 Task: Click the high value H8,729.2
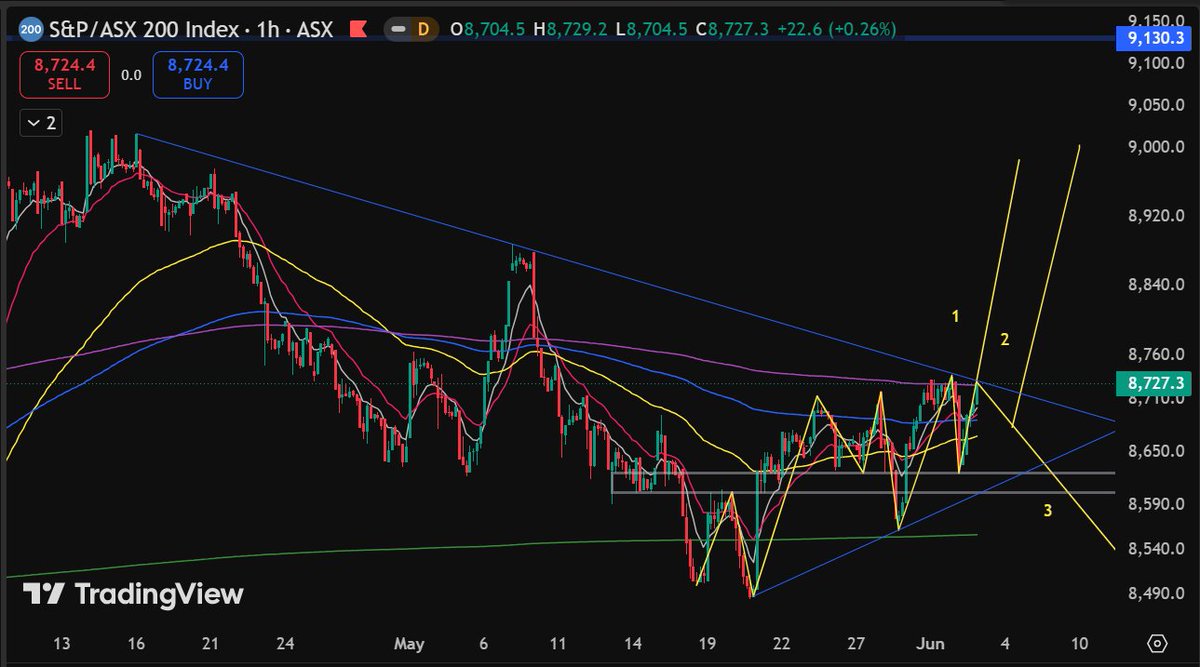tap(571, 29)
